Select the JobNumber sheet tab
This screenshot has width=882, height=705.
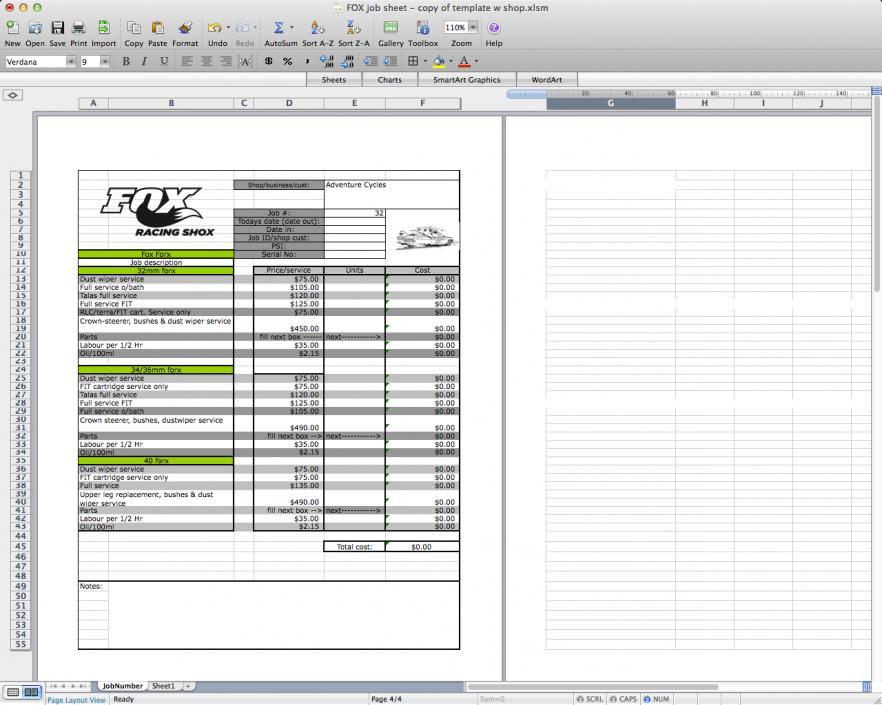click(122, 686)
